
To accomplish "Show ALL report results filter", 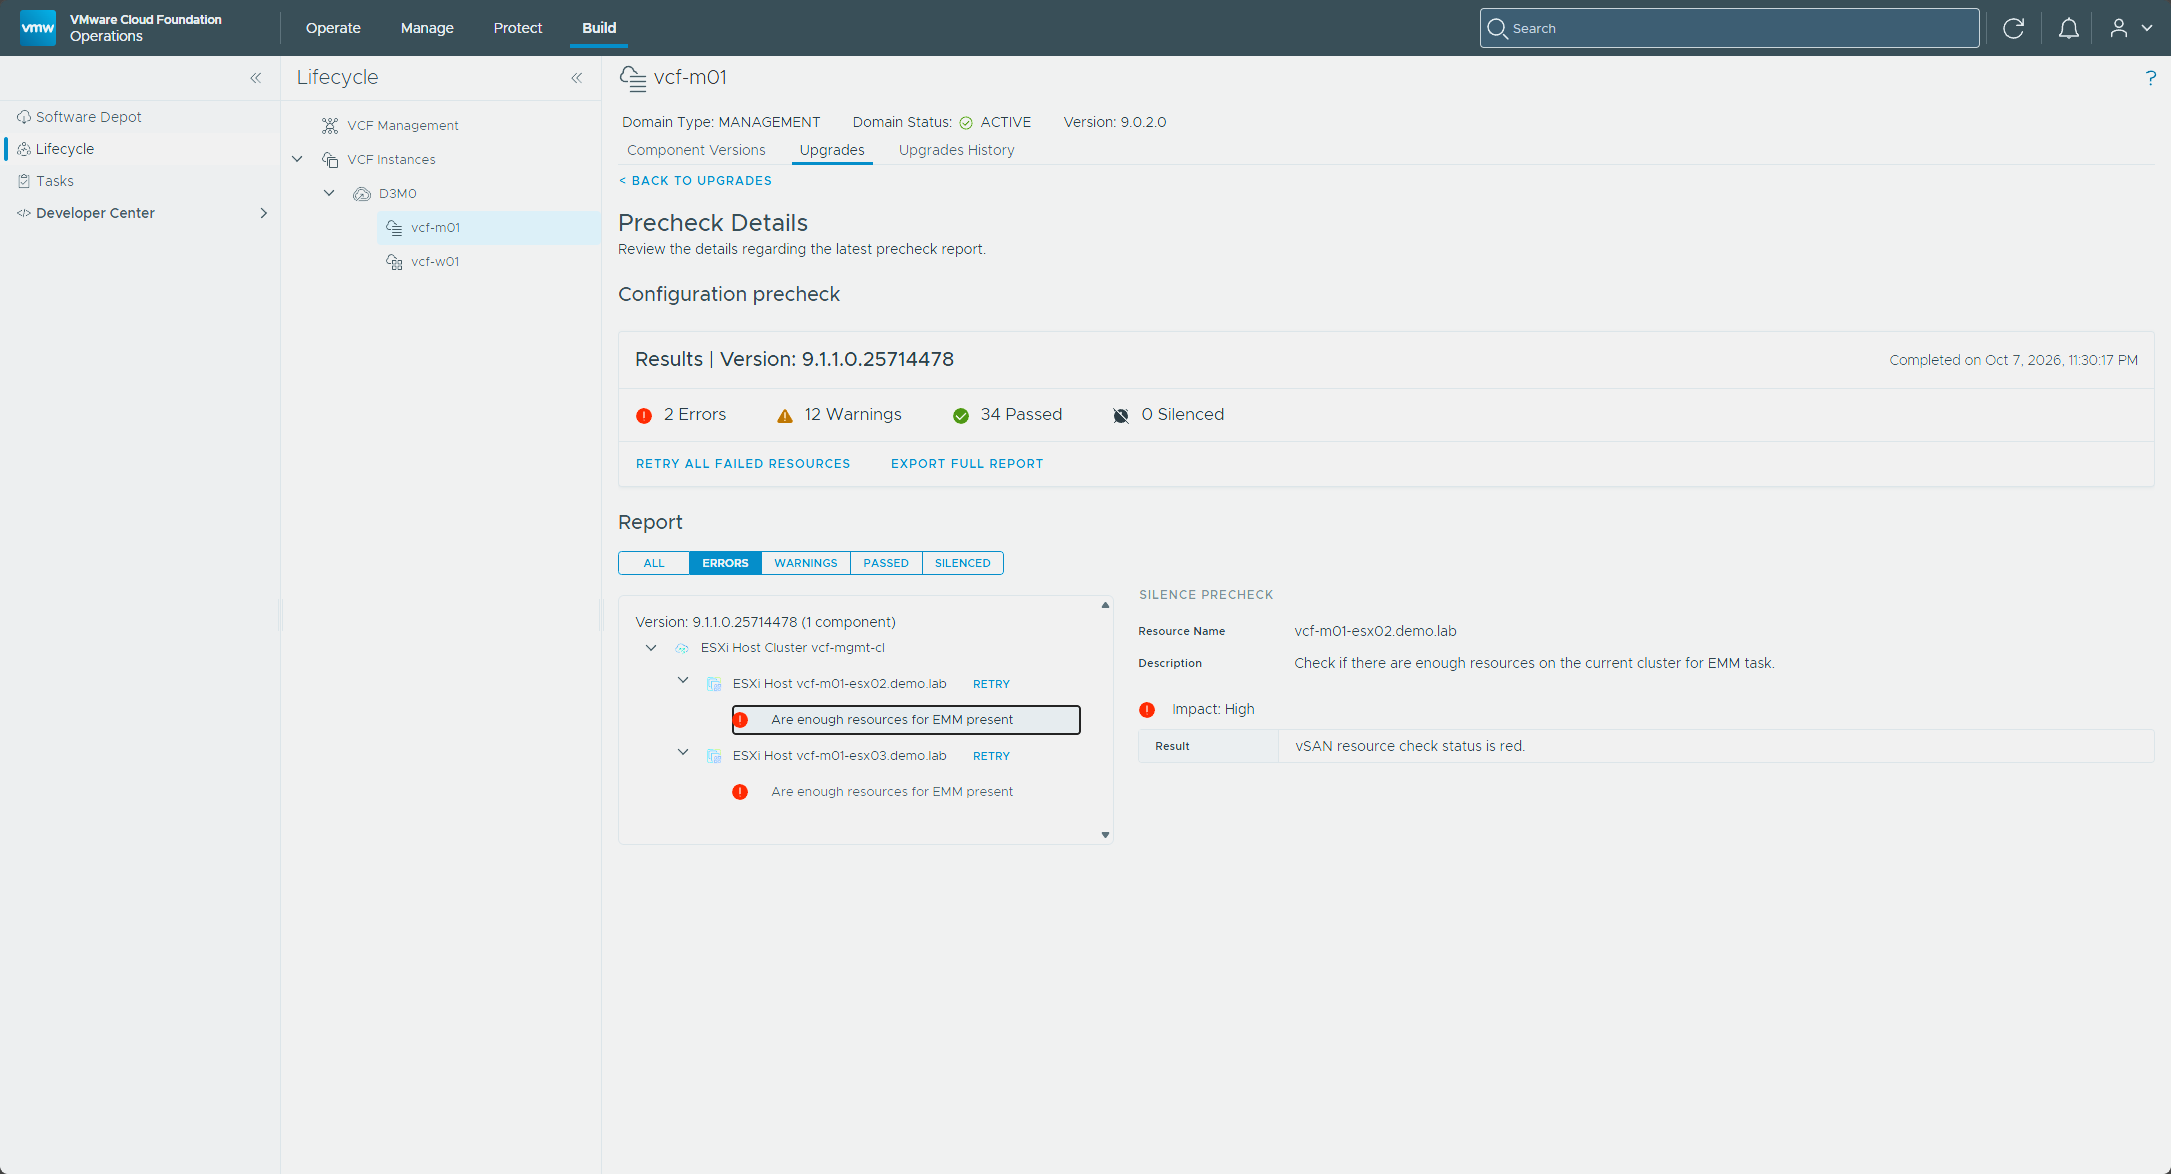I will (x=654, y=563).
